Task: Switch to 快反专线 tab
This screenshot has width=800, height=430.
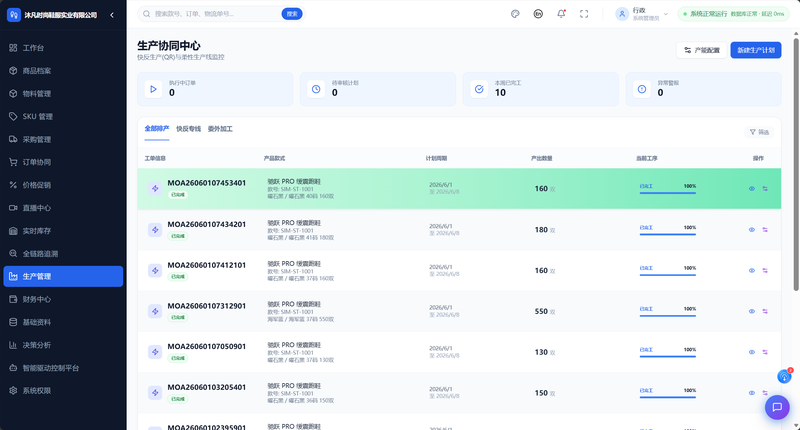Action: pyautogui.click(x=188, y=129)
